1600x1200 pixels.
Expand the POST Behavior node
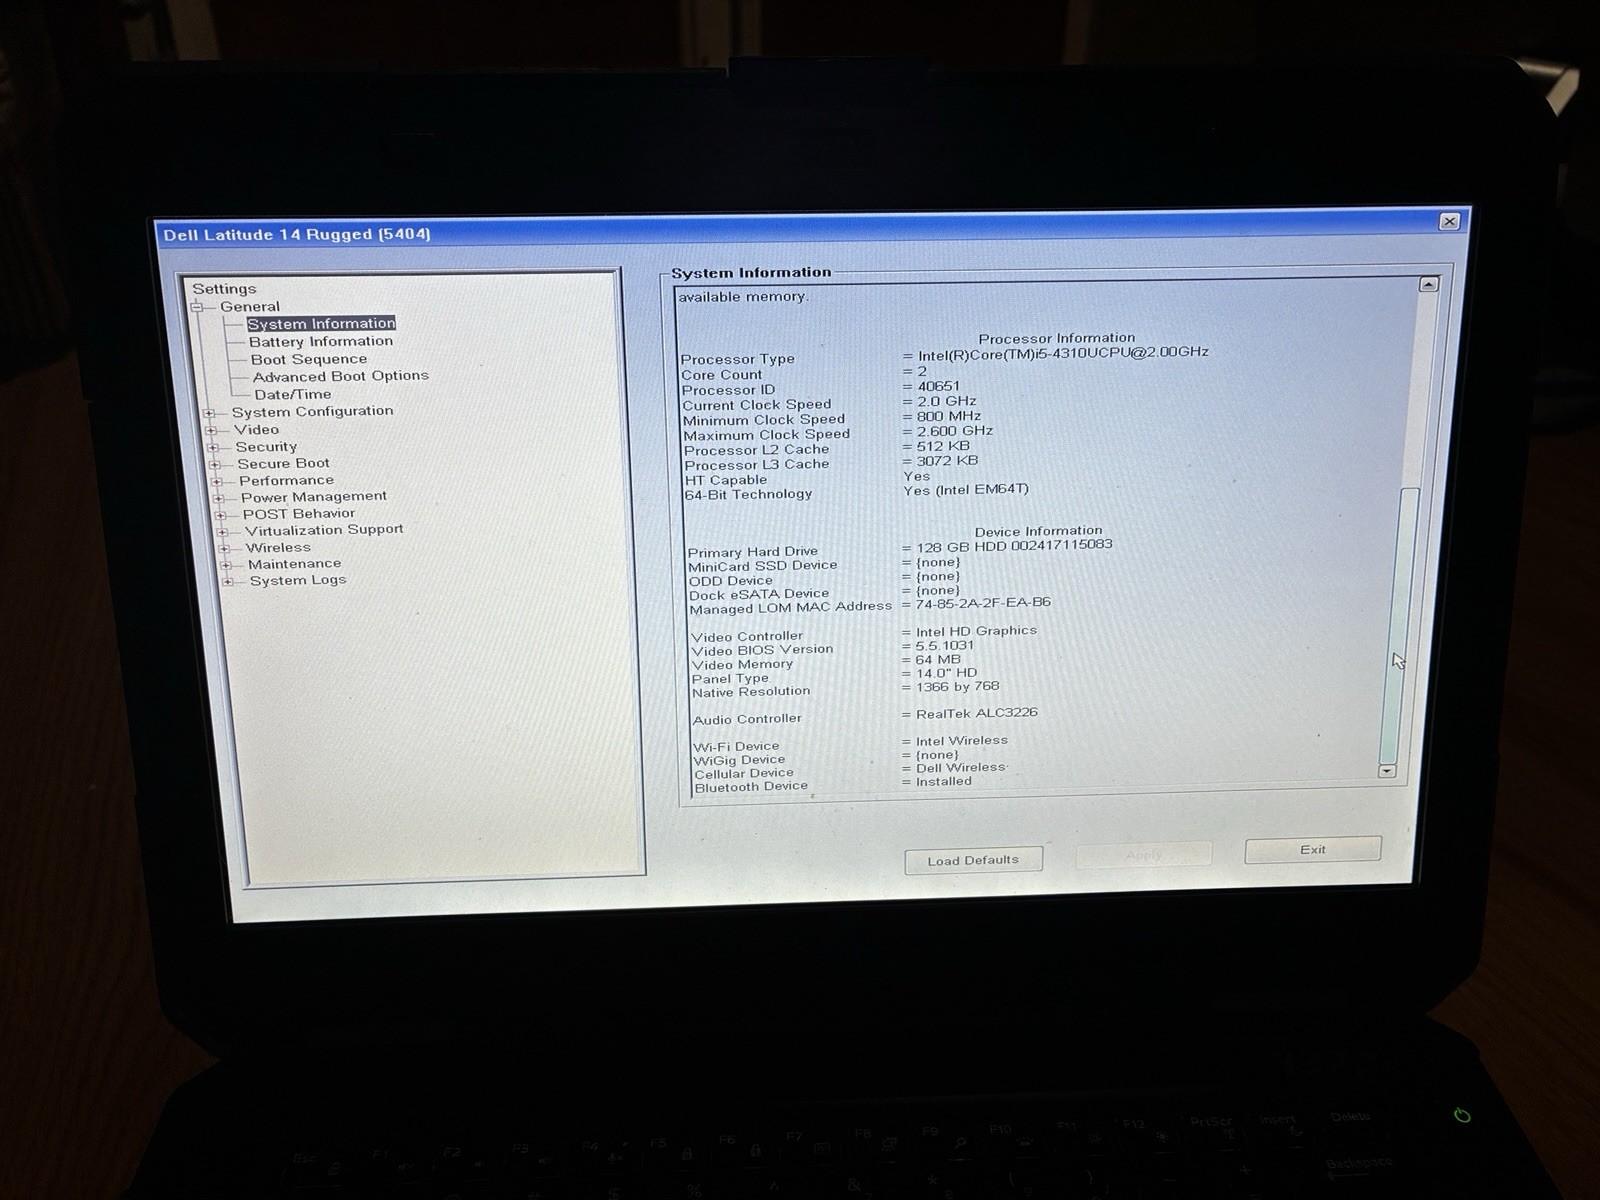point(220,515)
